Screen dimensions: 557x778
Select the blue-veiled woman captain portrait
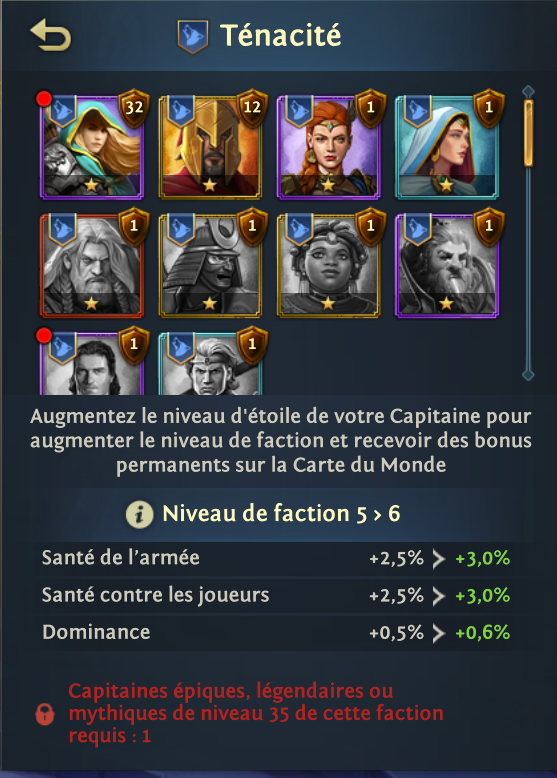[446, 148]
